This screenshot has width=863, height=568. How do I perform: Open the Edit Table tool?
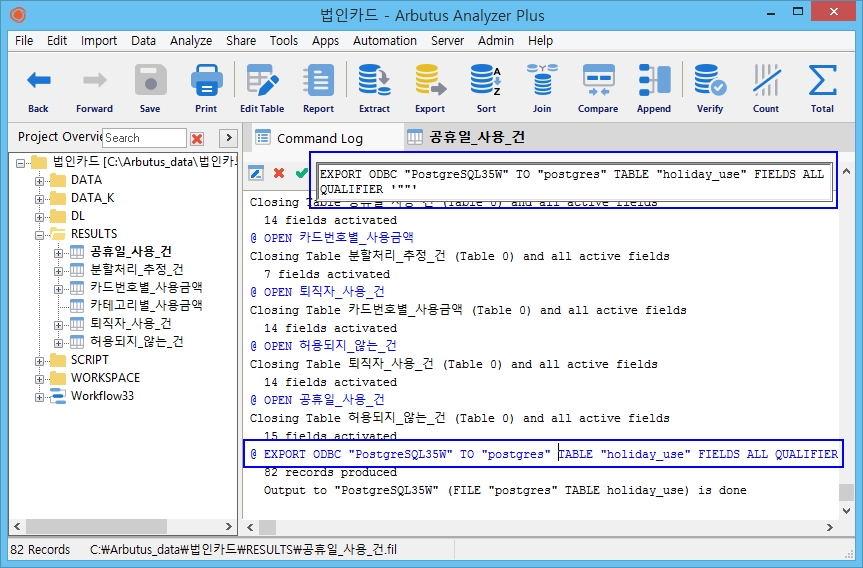262,88
